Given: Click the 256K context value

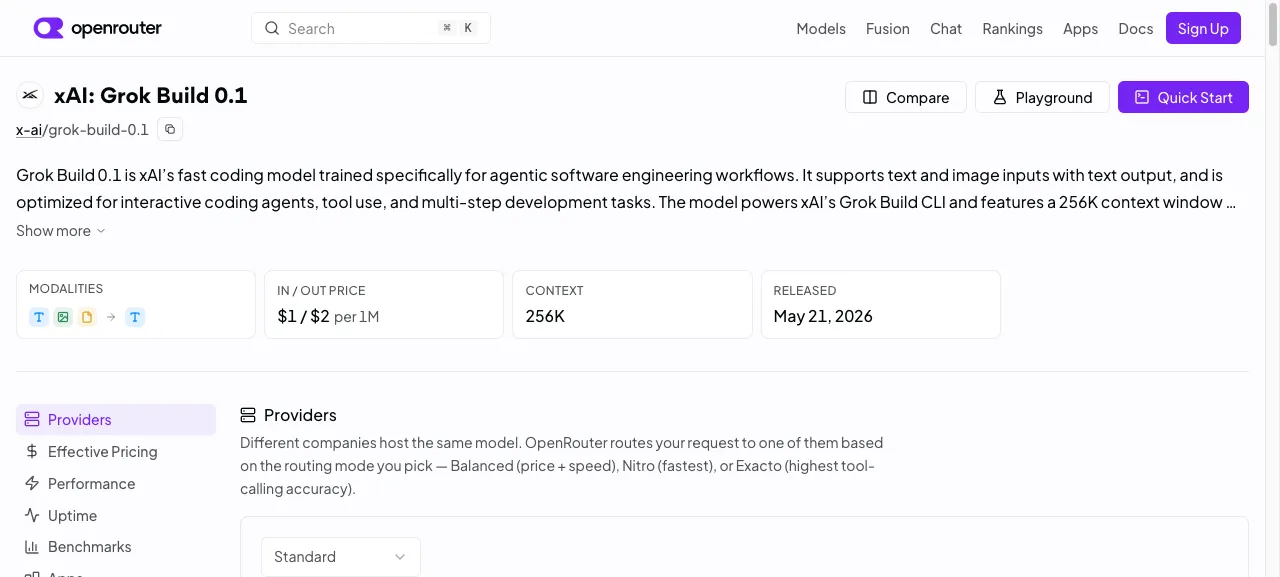Looking at the screenshot, I should [x=545, y=316].
